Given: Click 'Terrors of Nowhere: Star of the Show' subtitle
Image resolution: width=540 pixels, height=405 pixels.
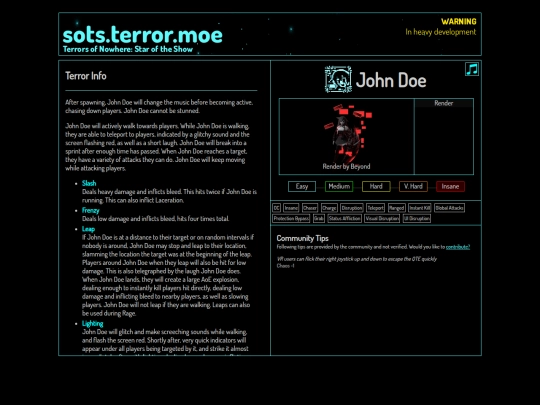Looking at the screenshot, I should pos(128,49).
